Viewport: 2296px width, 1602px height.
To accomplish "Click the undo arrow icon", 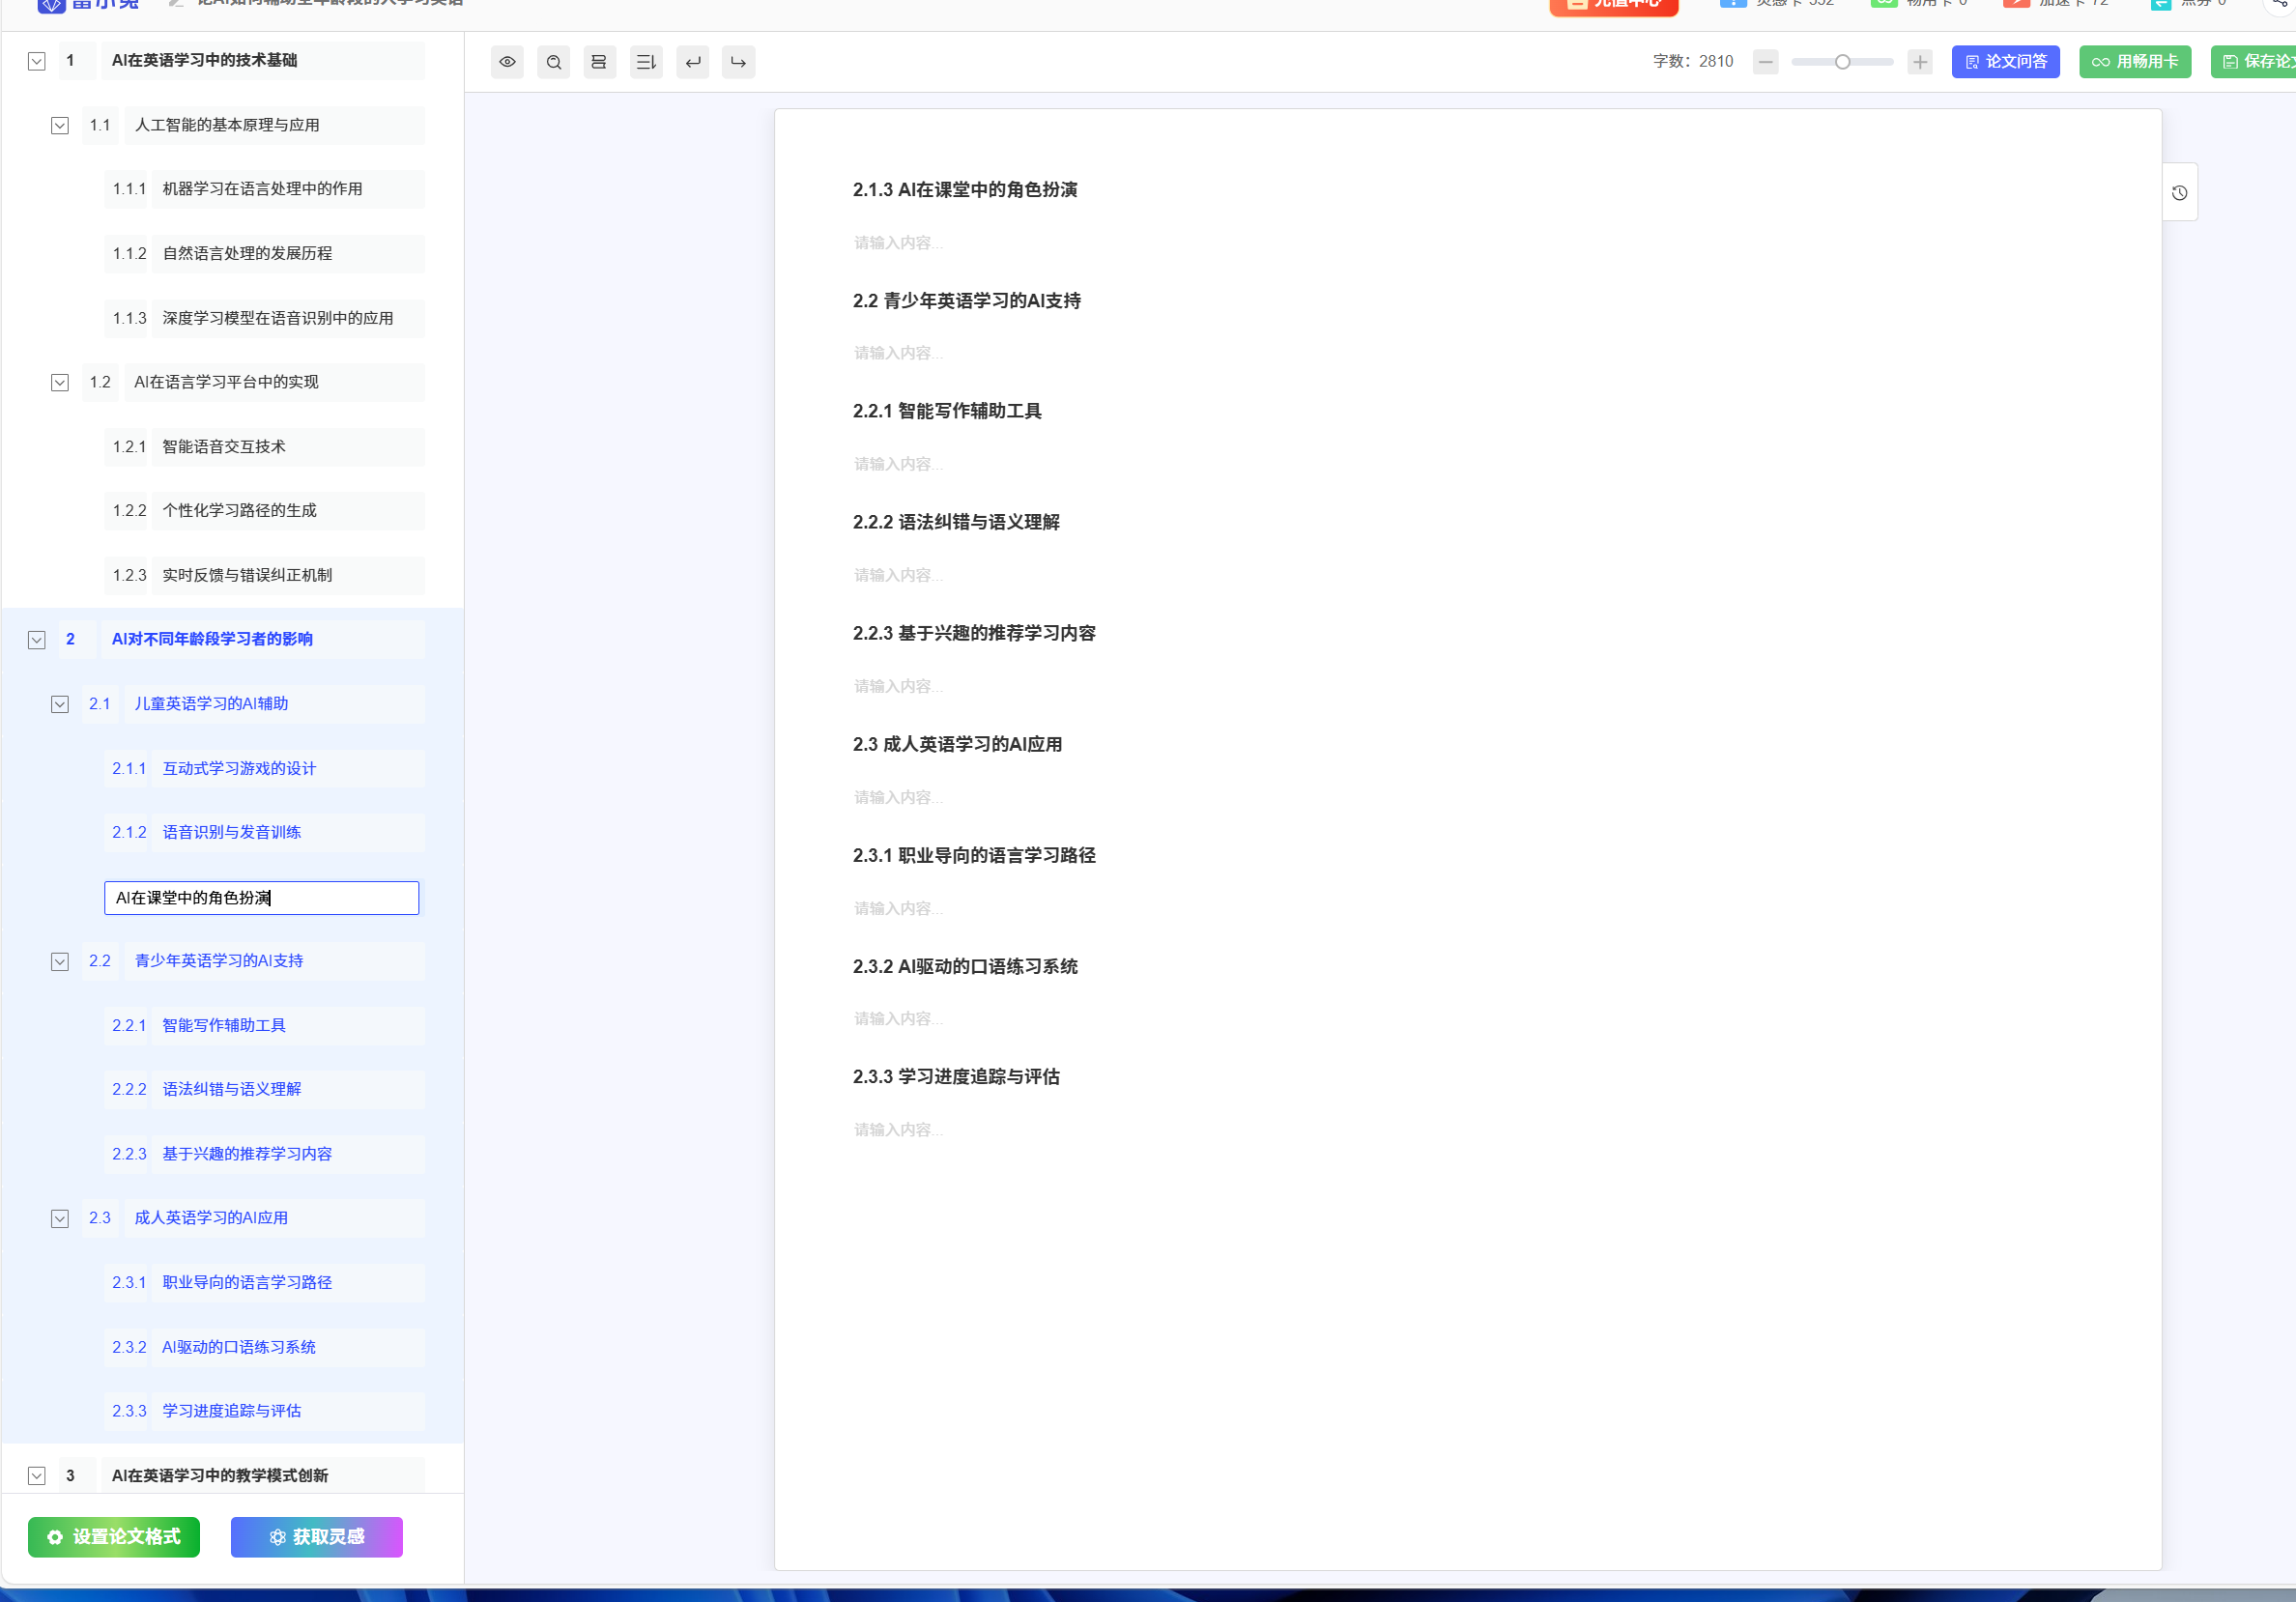I will pos(692,62).
